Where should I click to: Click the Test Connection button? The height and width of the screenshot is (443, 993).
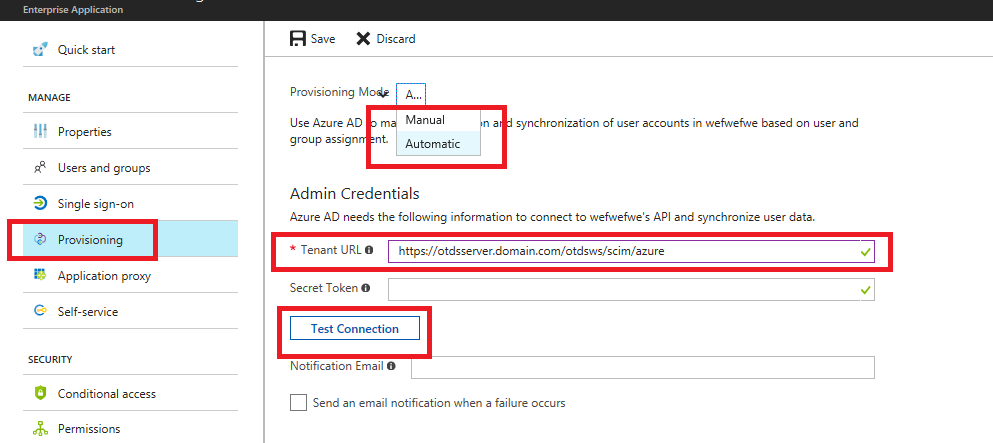[x=355, y=328]
